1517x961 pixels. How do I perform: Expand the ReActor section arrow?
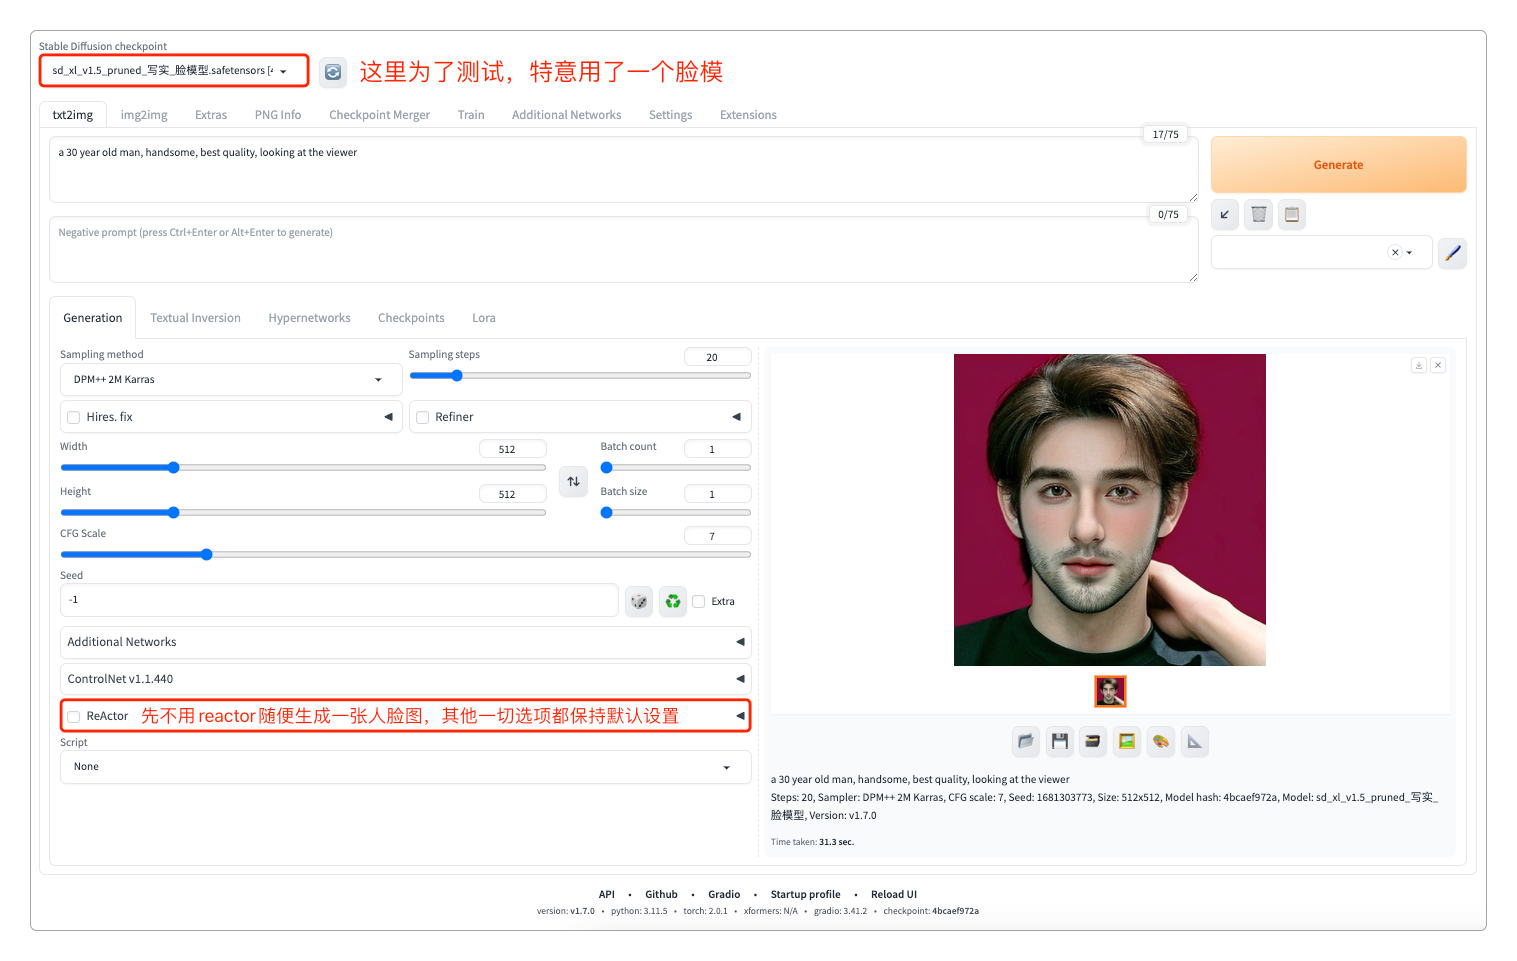pyautogui.click(x=741, y=716)
